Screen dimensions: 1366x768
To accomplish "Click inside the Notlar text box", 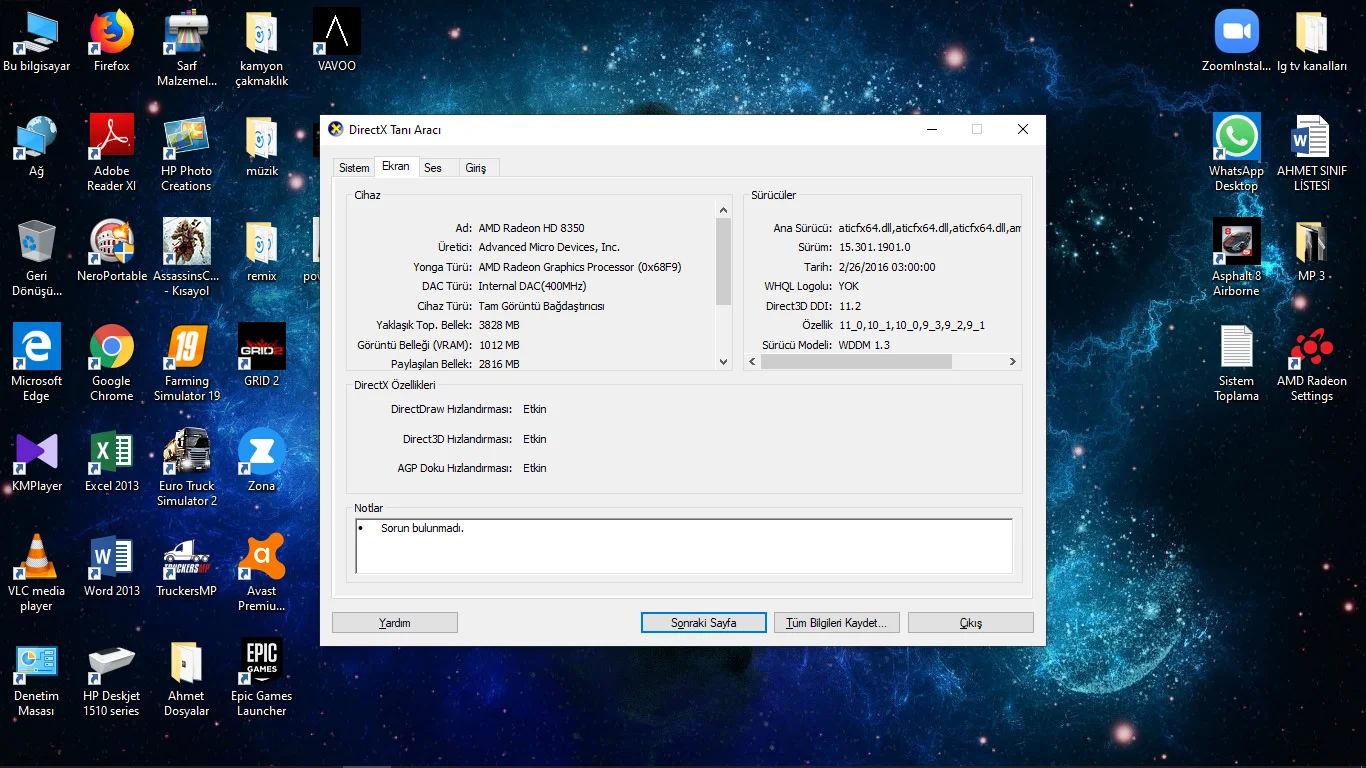I will pyautogui.click(x=684, y=546).
